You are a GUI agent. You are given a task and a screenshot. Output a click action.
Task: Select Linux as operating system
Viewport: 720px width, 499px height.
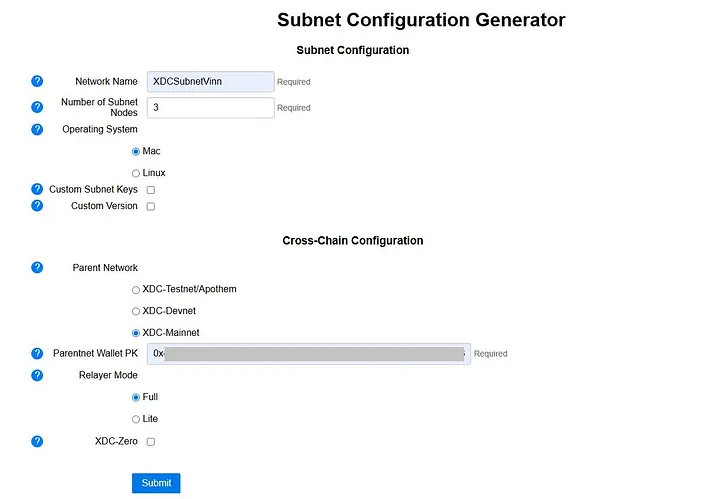coord(136,173)
